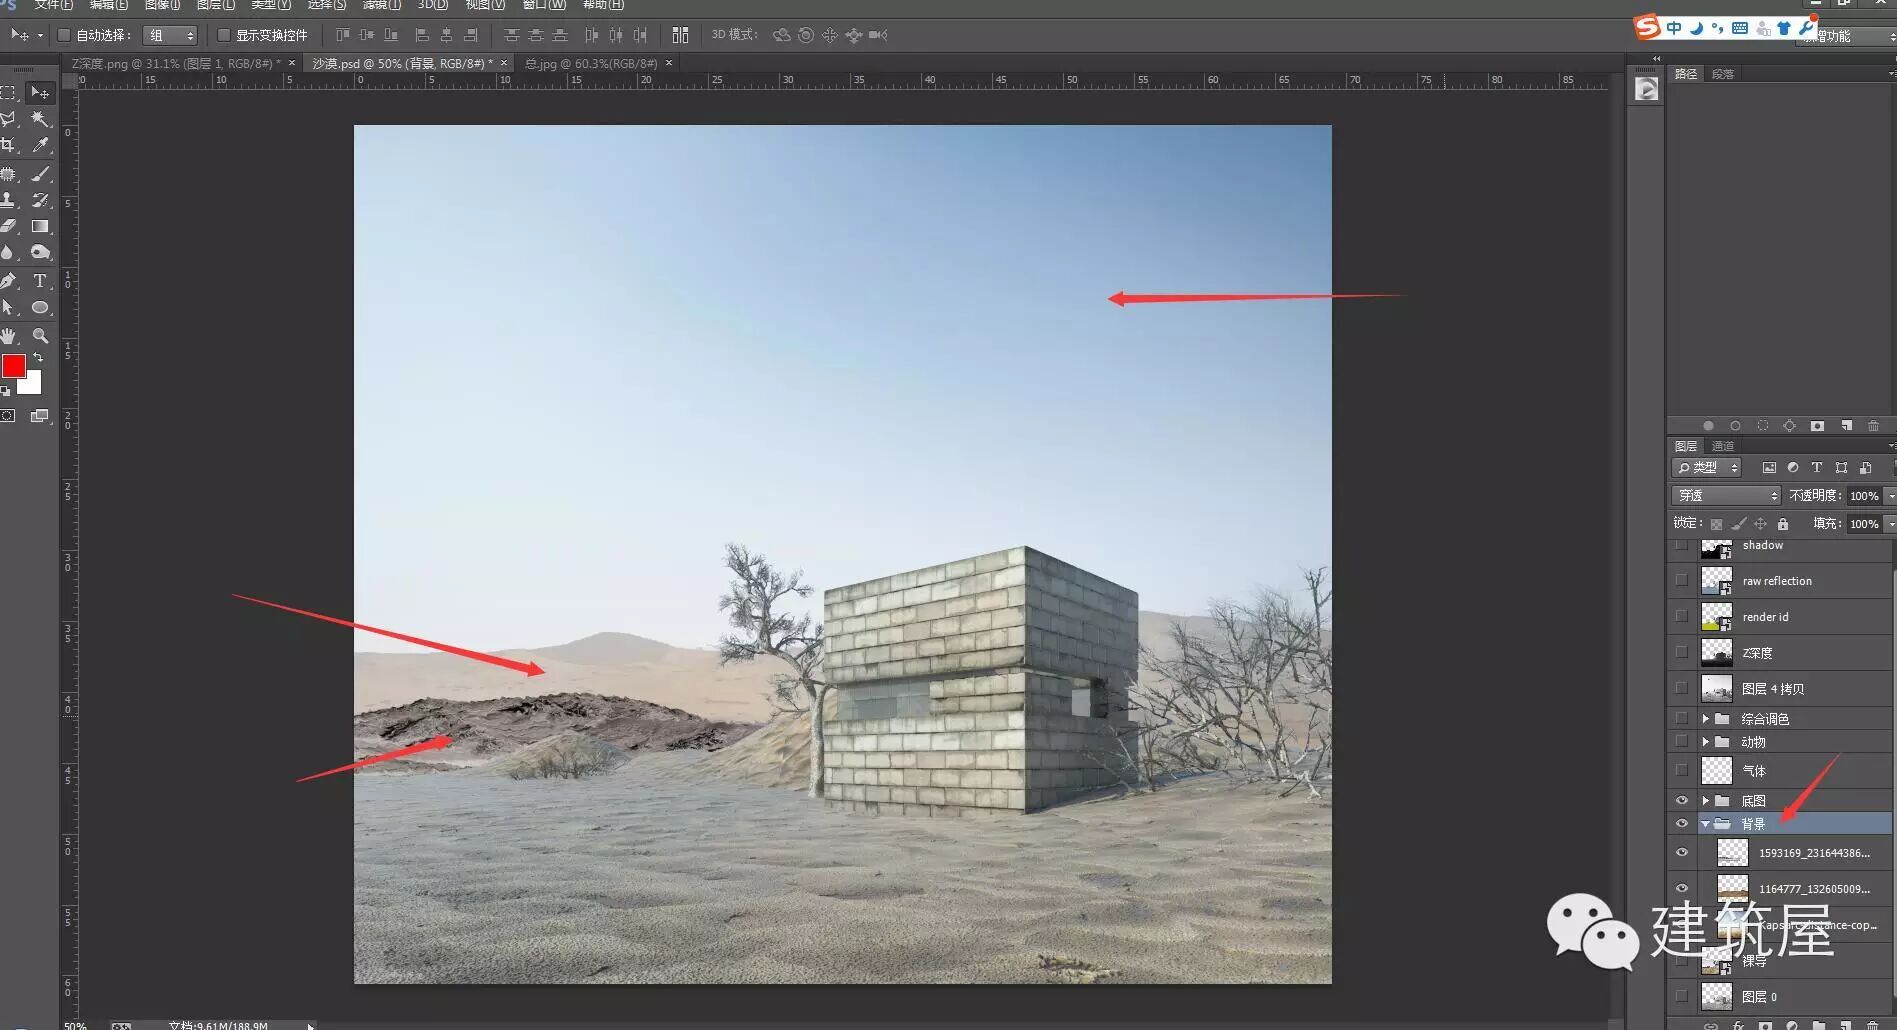The image size is (1897, 1030).
Task: Expand the collapsed panel dock arrows
Action: click(x=1656, y=59)
